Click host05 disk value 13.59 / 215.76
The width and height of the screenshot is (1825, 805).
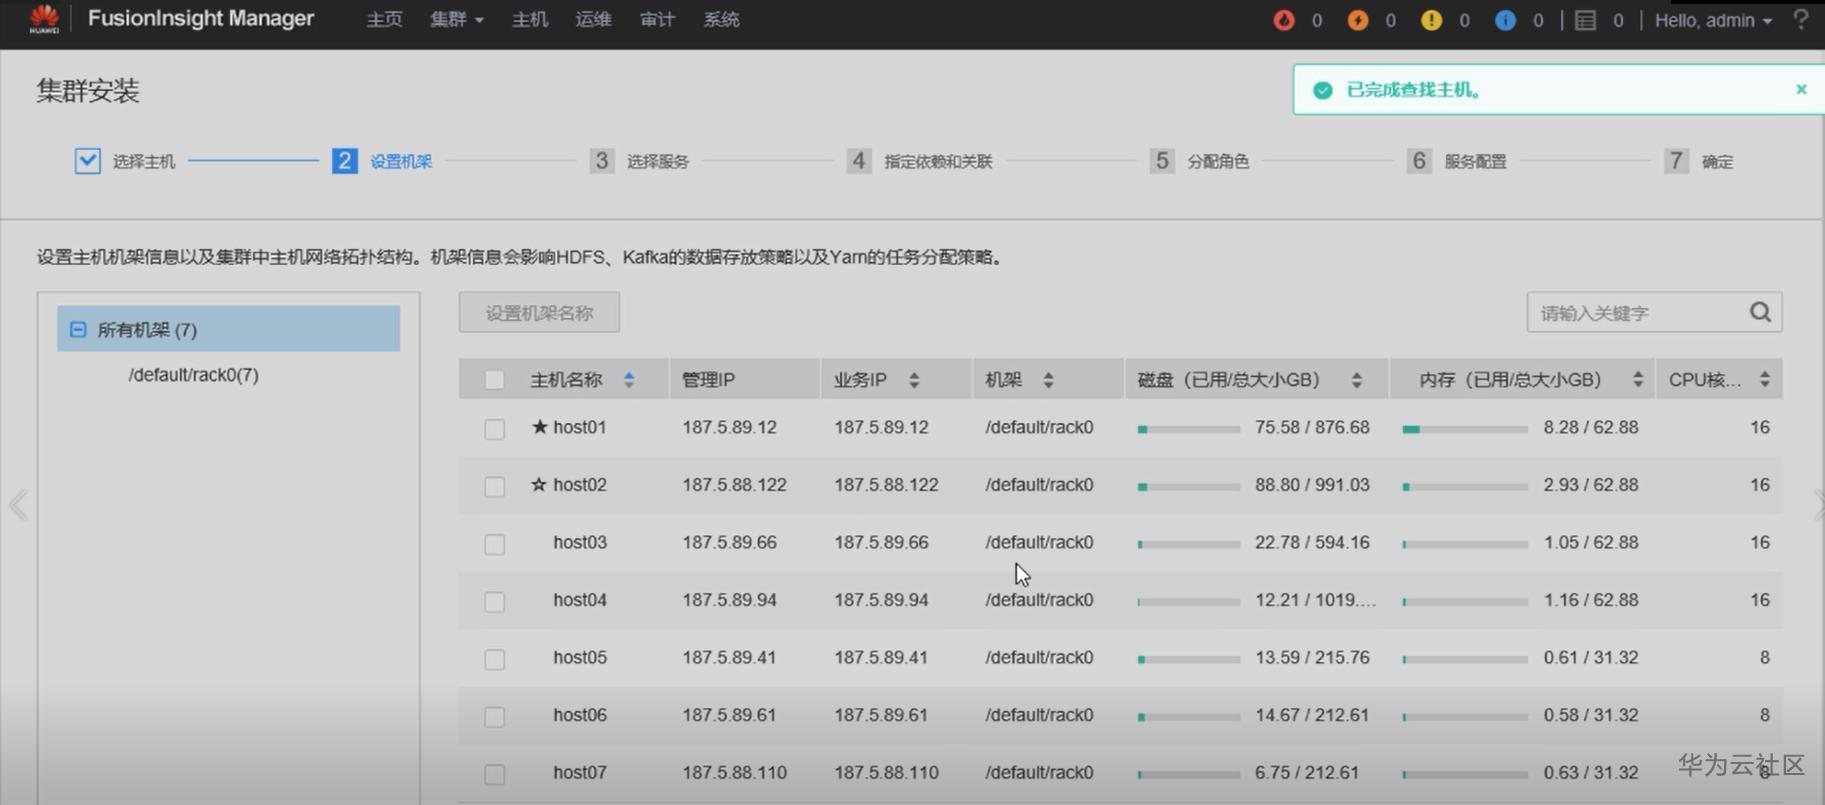pyautogui.click(x=1312, y=657)
